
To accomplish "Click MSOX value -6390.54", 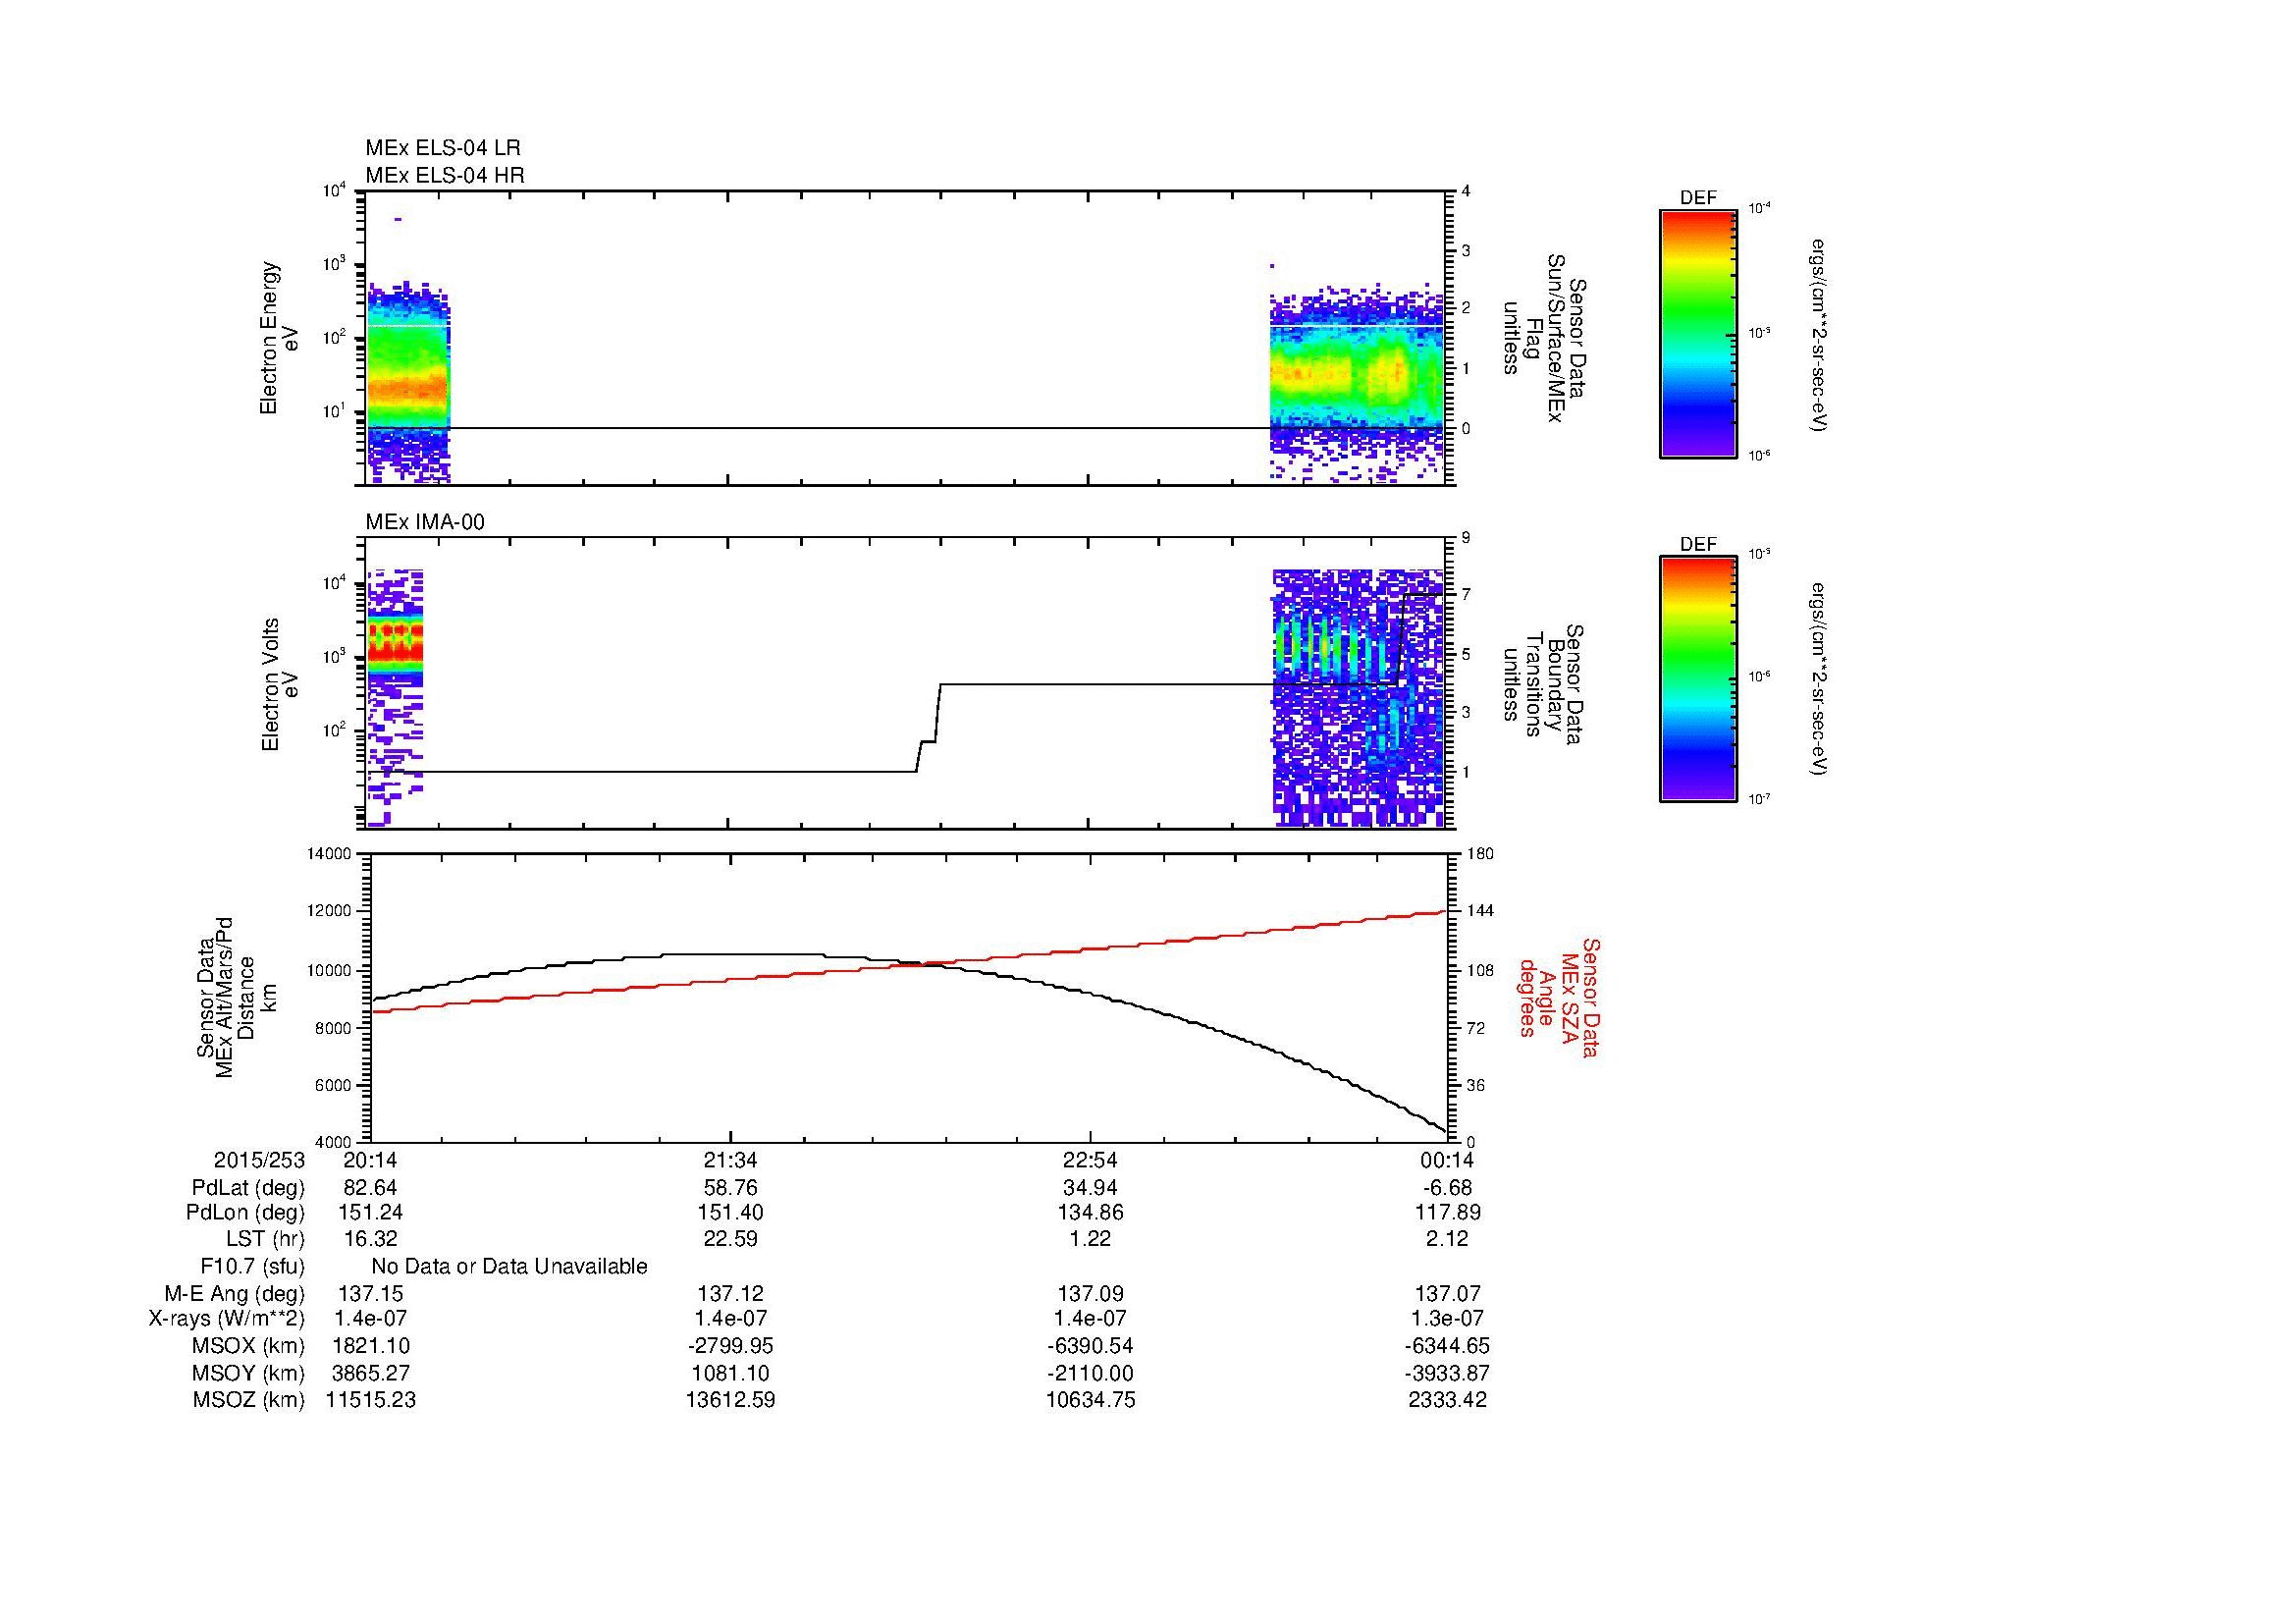I will [x=1090, y=1346].
